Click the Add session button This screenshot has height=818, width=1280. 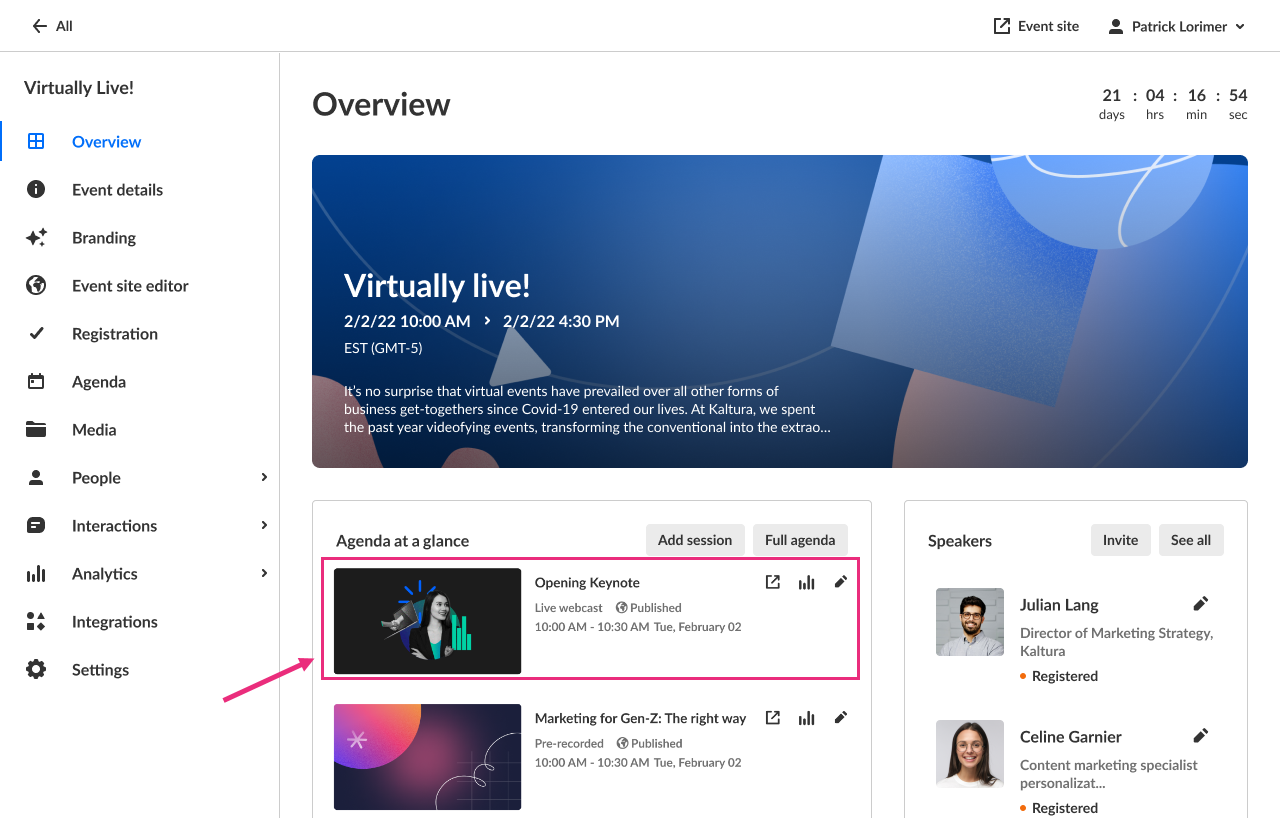695,540
